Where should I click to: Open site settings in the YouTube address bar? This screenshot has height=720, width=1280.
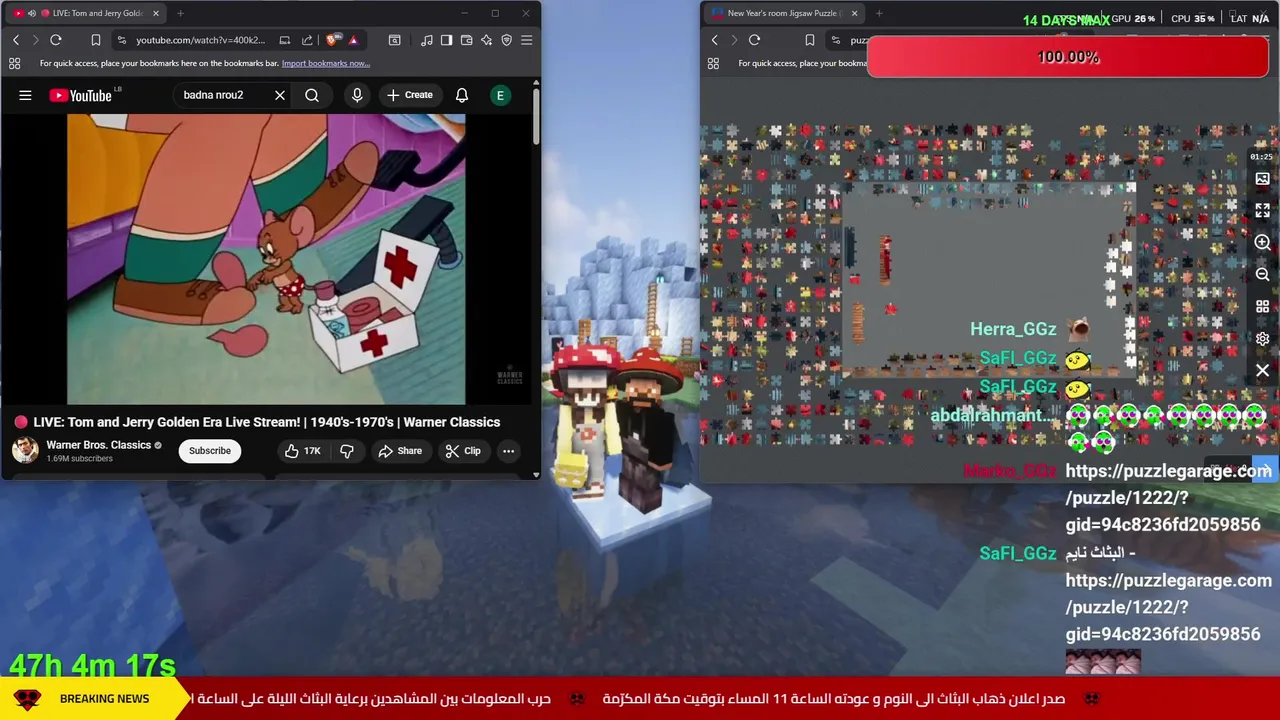coord(122,40)
